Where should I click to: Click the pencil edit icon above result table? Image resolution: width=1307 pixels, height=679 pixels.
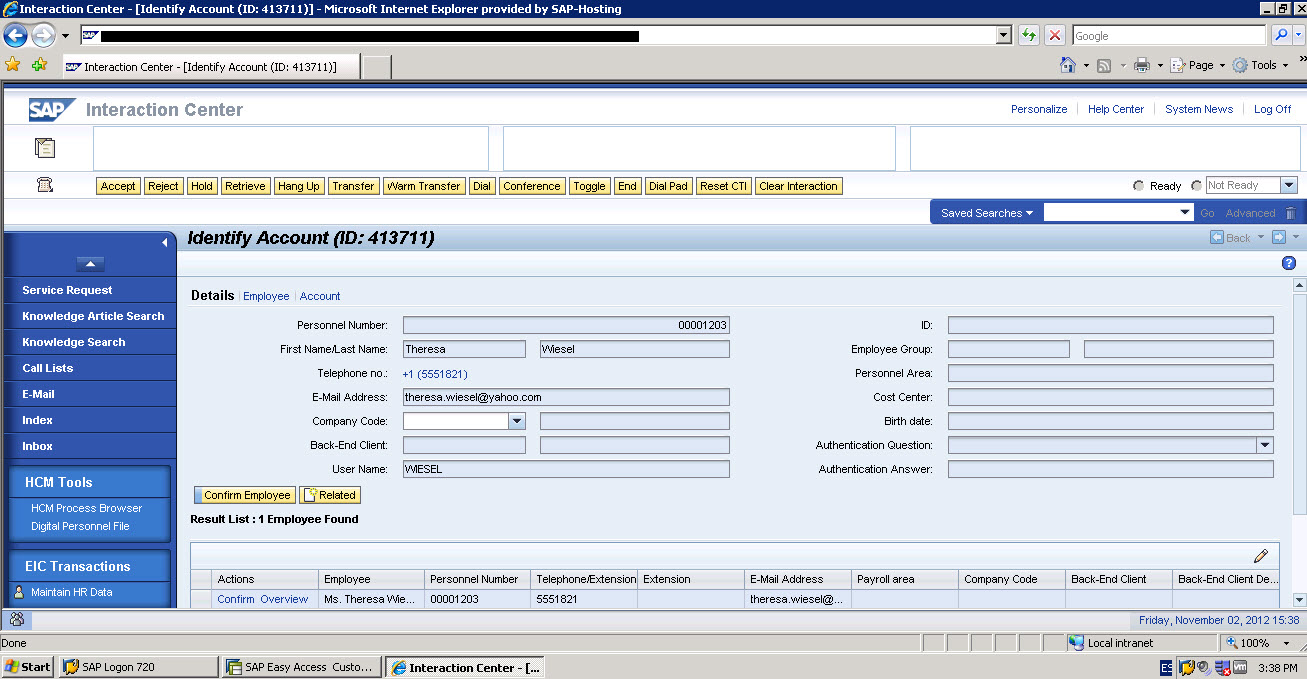pos(1260,556)
